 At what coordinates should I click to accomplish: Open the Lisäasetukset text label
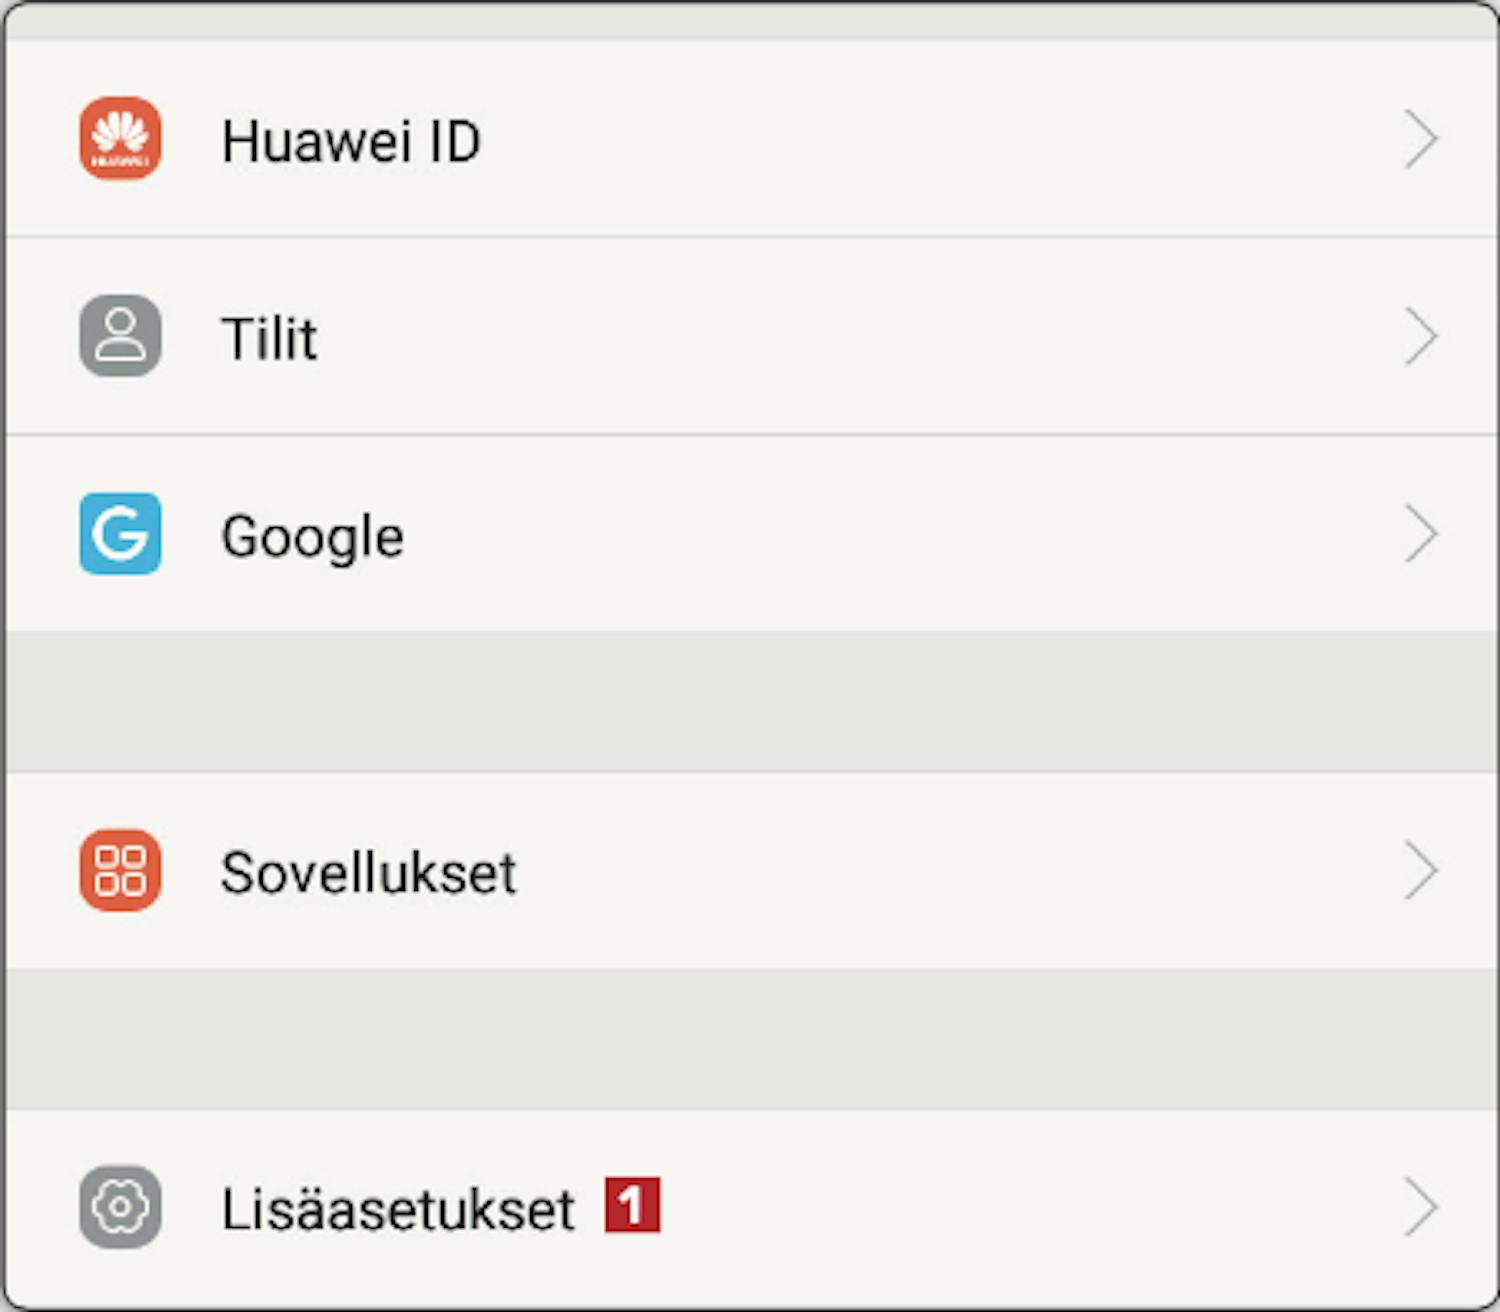398,1209
